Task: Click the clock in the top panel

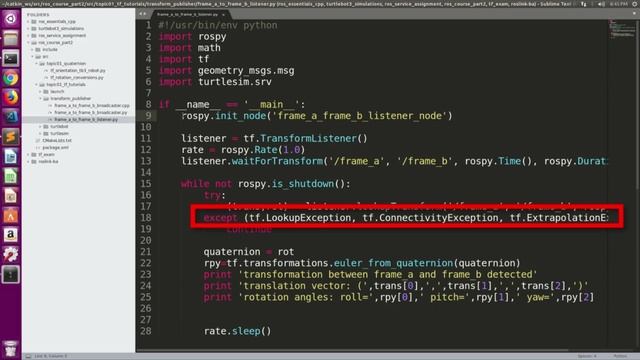Action: click(x=618, y=4)
